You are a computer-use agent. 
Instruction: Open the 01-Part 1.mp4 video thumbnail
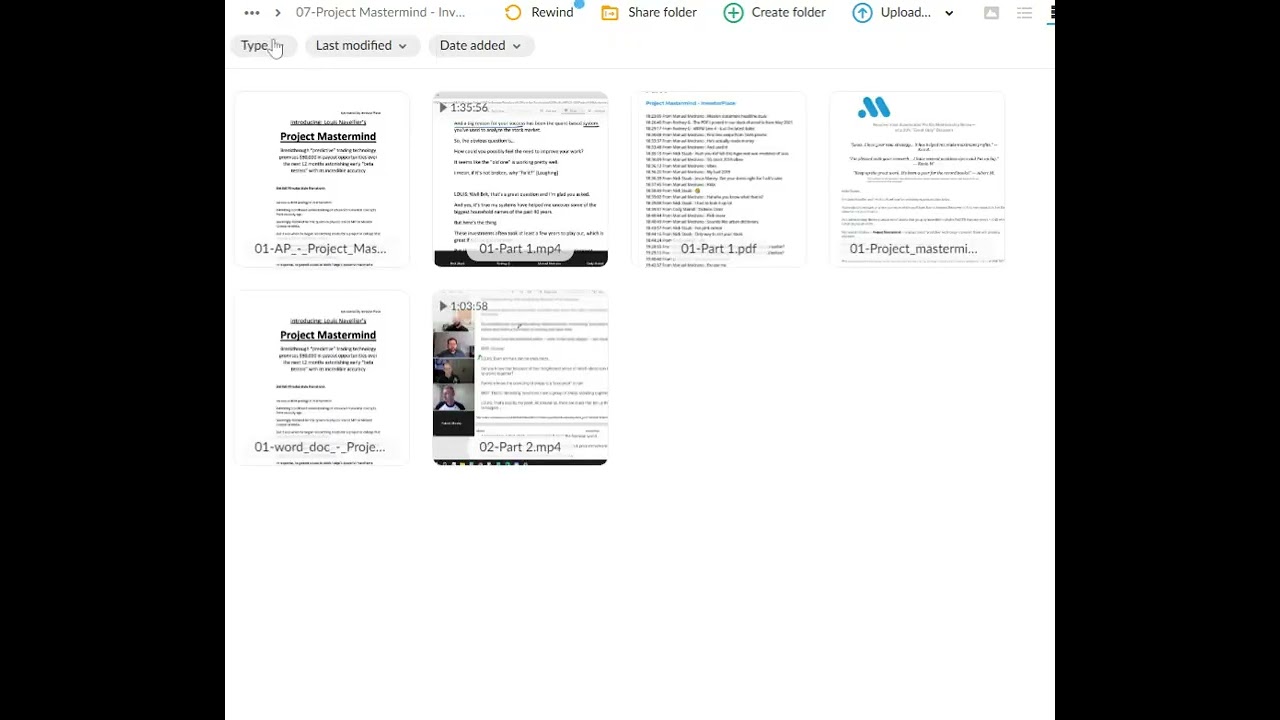[520, 180]
